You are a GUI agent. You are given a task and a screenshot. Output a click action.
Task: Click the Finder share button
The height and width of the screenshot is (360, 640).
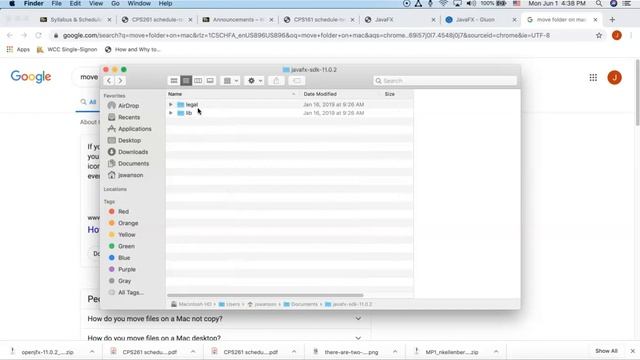[276, 81]
